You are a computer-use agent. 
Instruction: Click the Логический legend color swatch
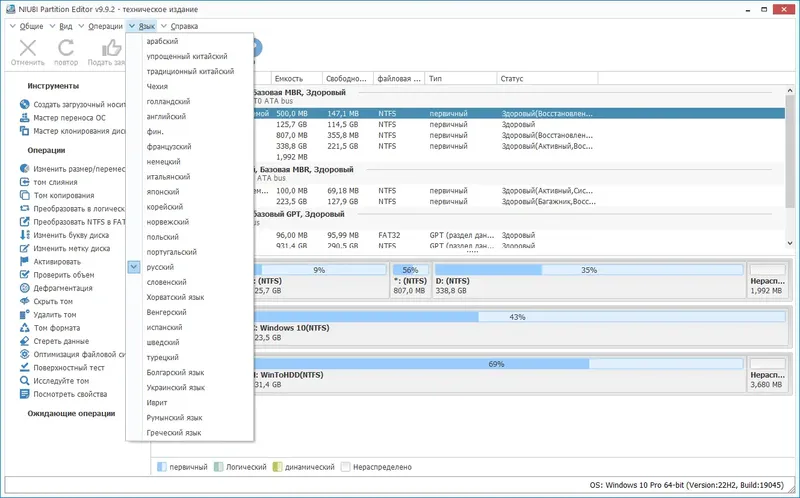tap(218, 467)
